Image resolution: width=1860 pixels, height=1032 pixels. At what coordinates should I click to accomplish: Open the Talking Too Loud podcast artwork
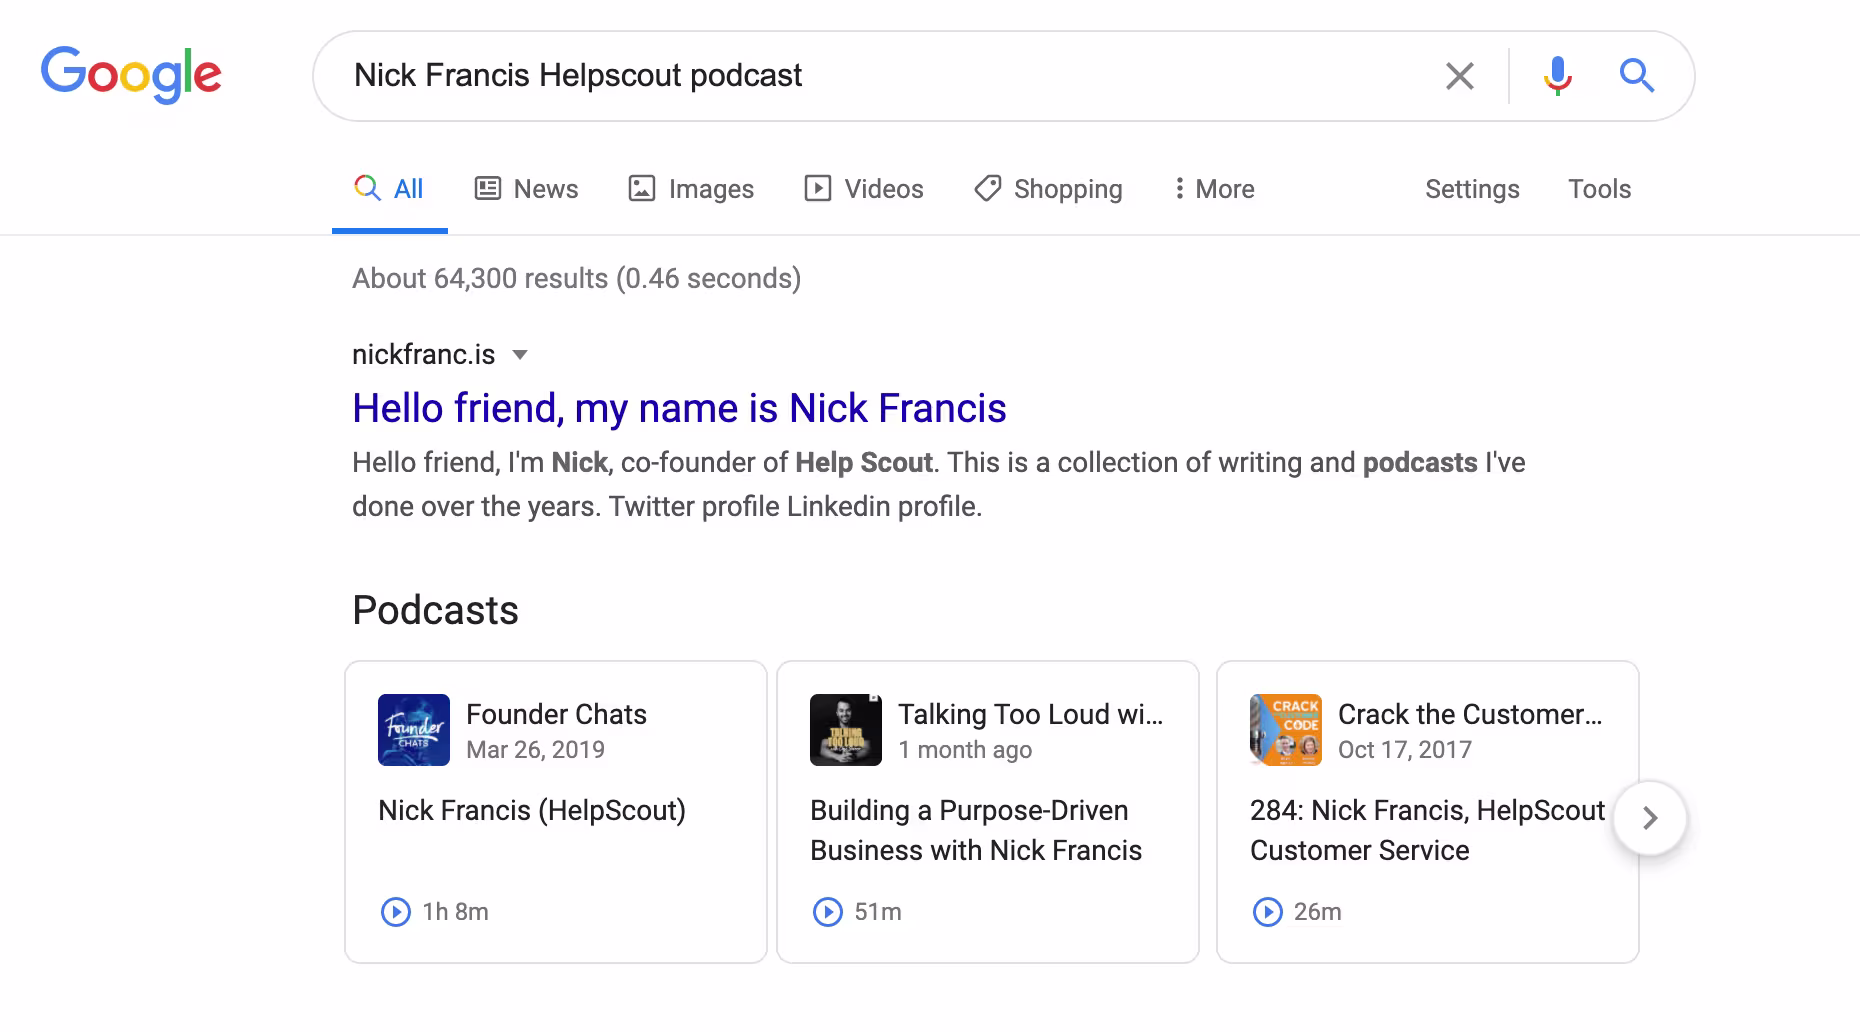click(x=846, y=730)
